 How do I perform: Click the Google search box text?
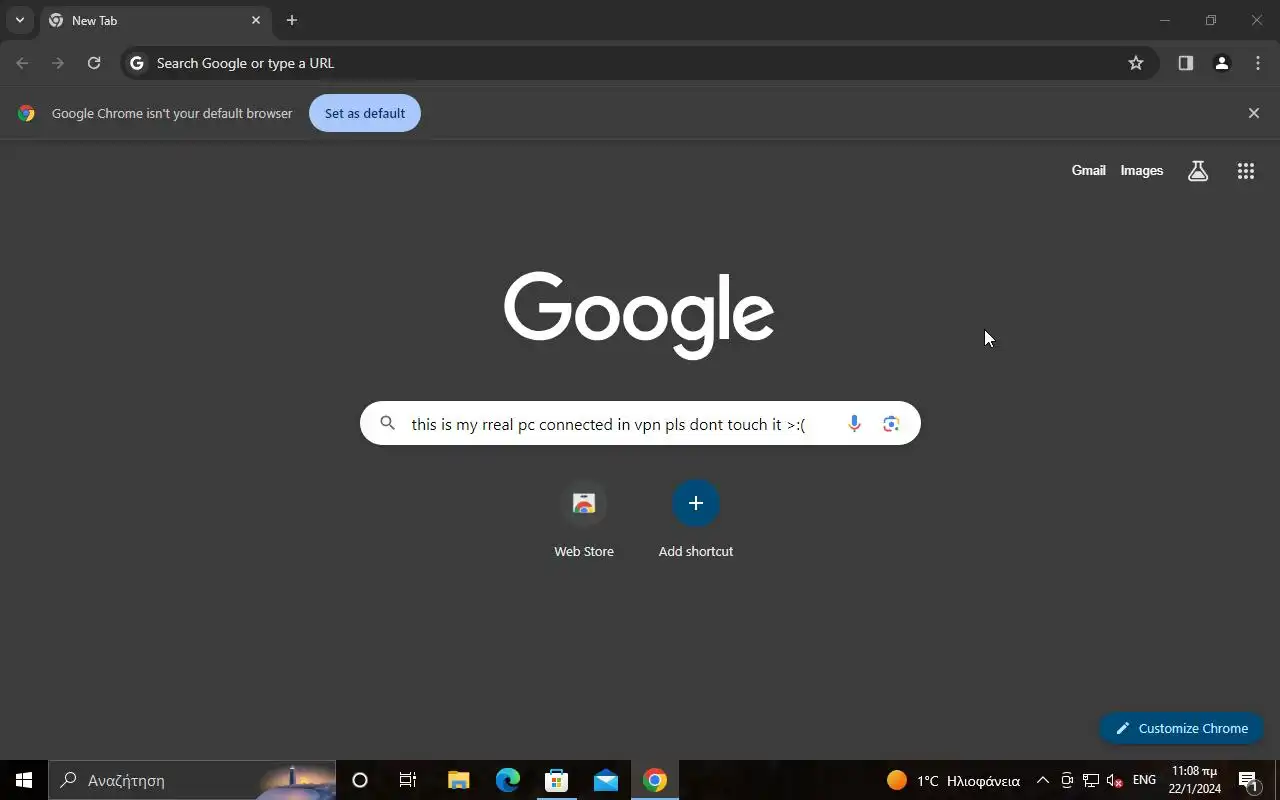pyautogui.click(x=608, y=424)
